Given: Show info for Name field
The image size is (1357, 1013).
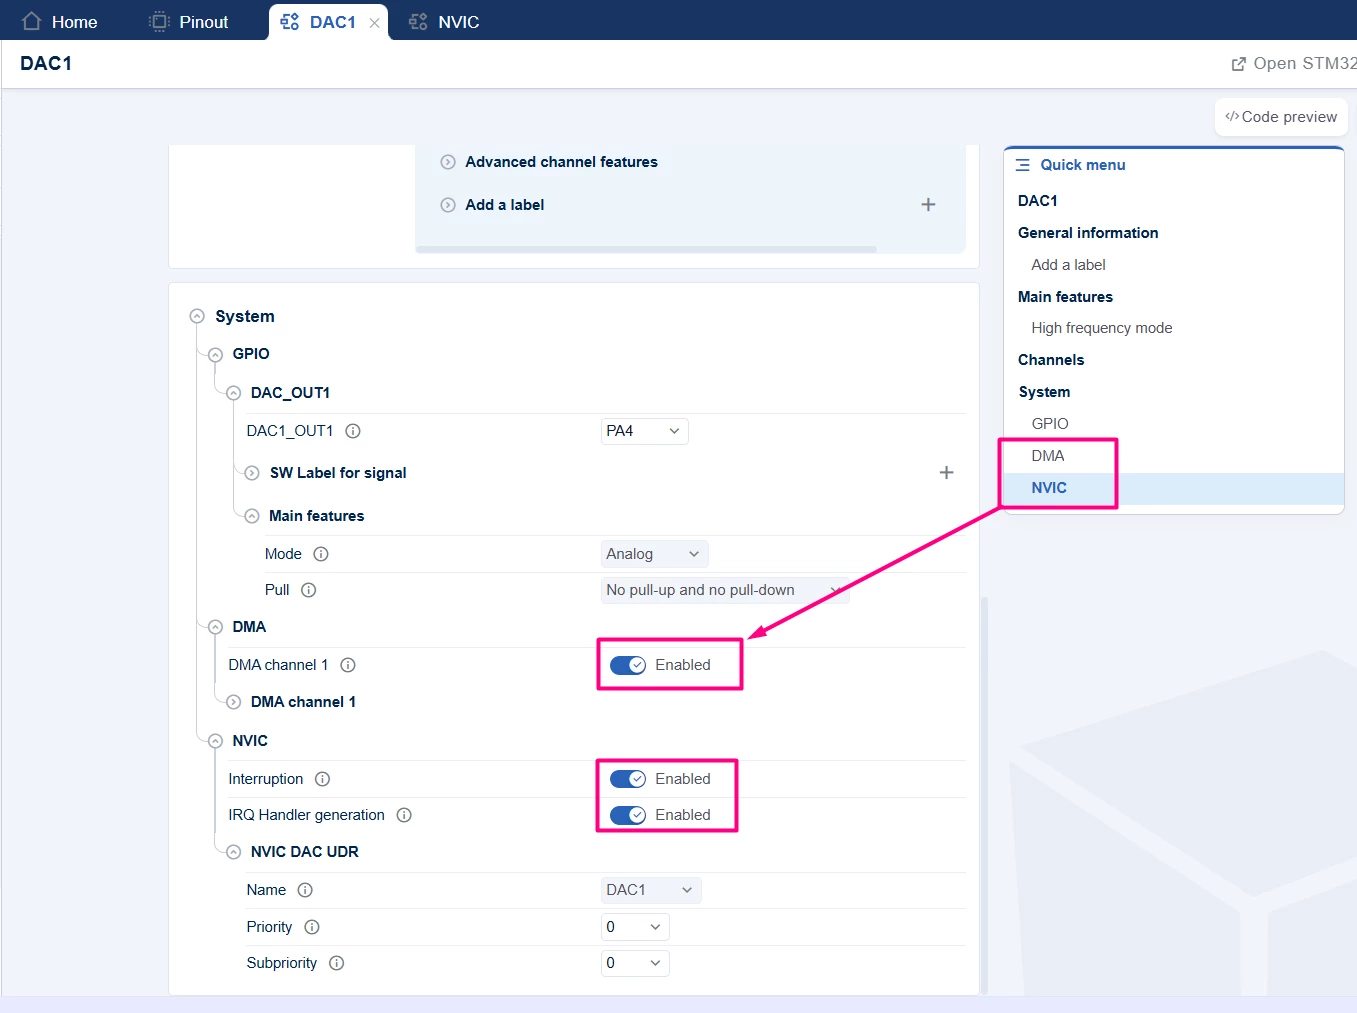Looking at the screenshot, I should pos(305,890).
